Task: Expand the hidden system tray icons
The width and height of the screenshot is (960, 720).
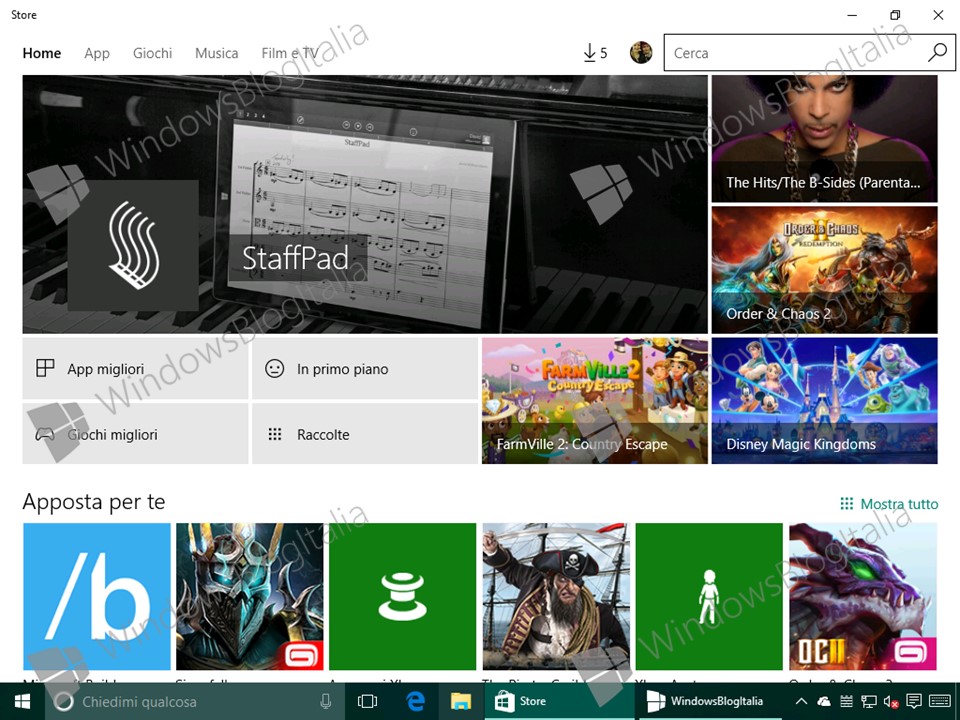Action: (801, 702)
